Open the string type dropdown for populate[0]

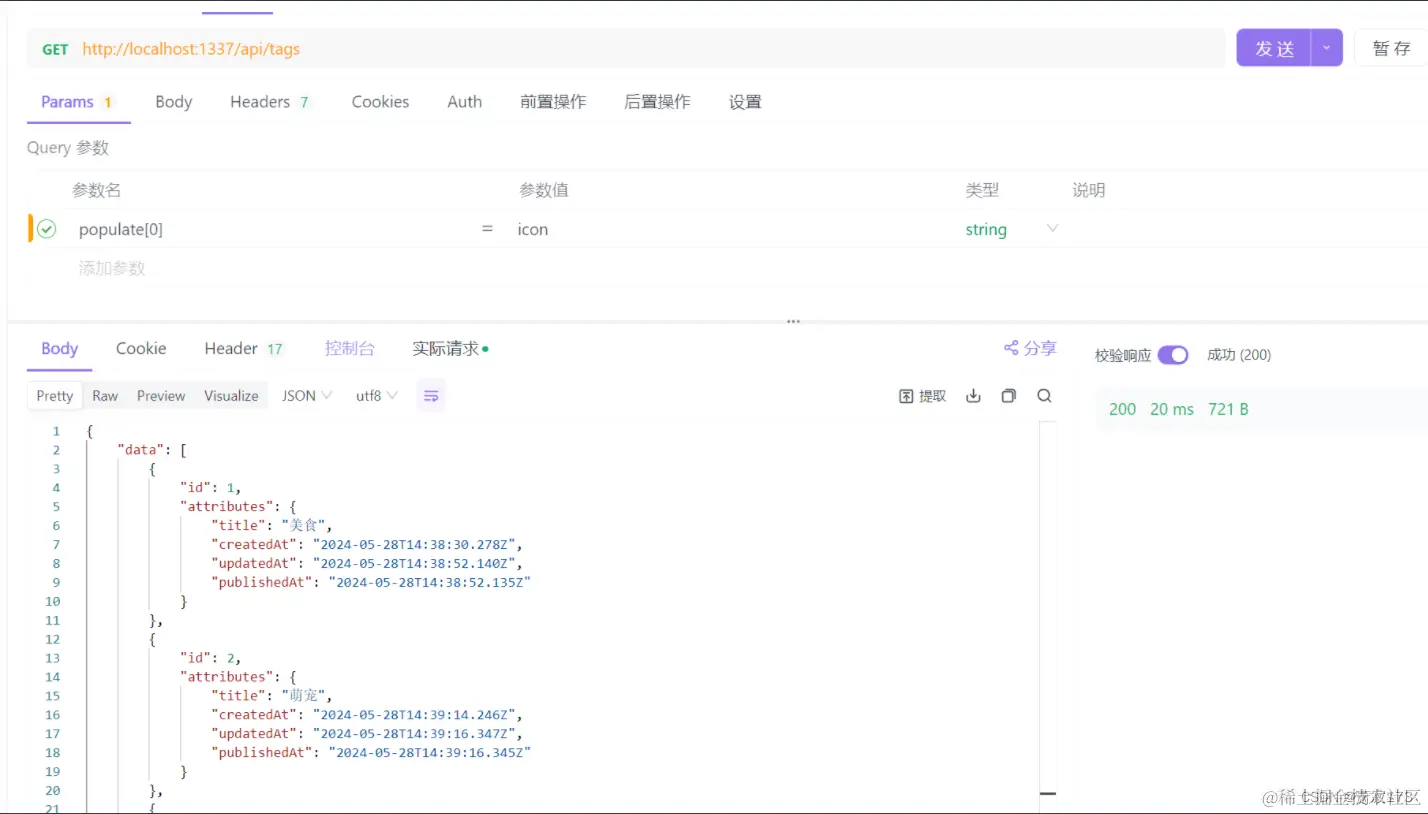[x=1052, y=229]
